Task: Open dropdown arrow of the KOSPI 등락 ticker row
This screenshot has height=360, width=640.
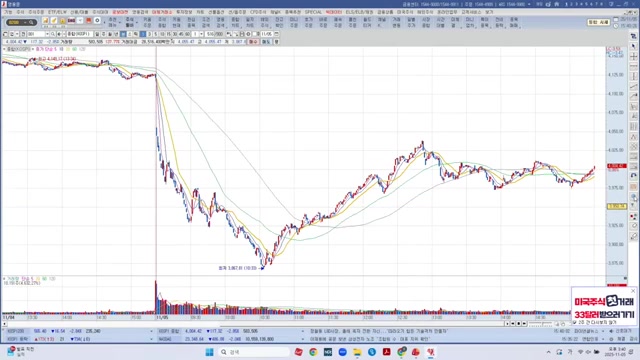Action: (151, 339)
